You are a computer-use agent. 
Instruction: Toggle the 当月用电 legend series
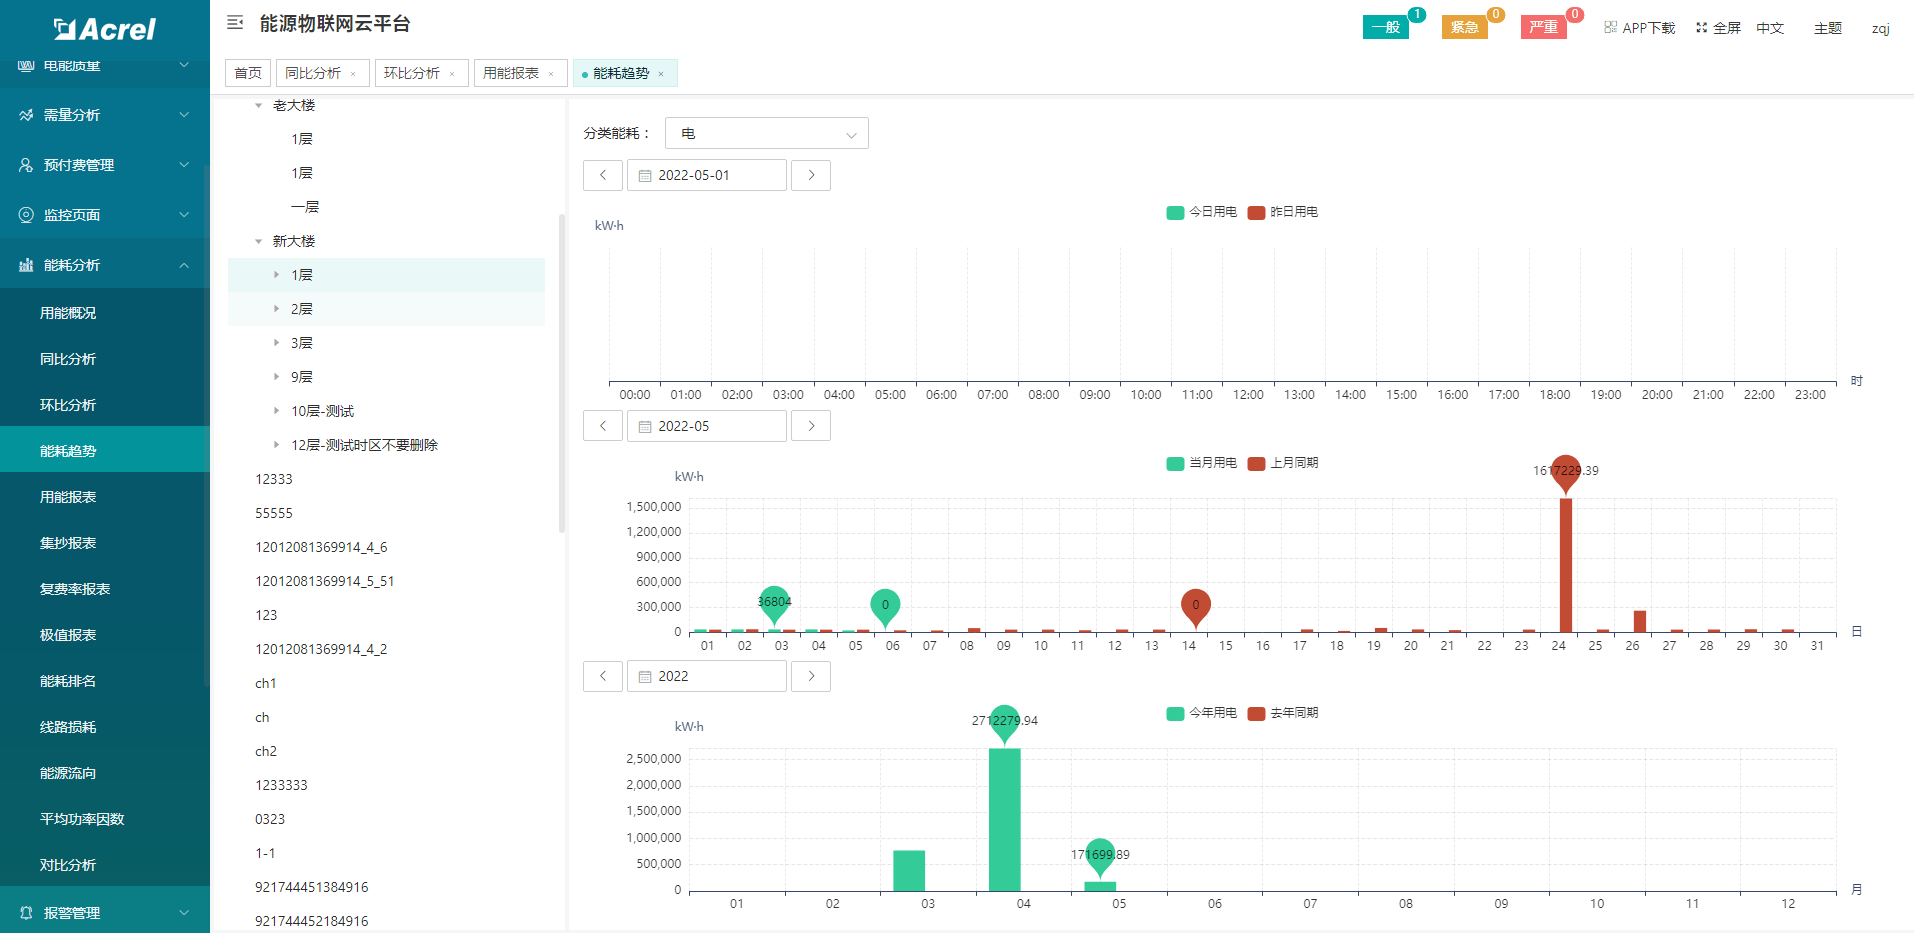tap(1202, 463)
